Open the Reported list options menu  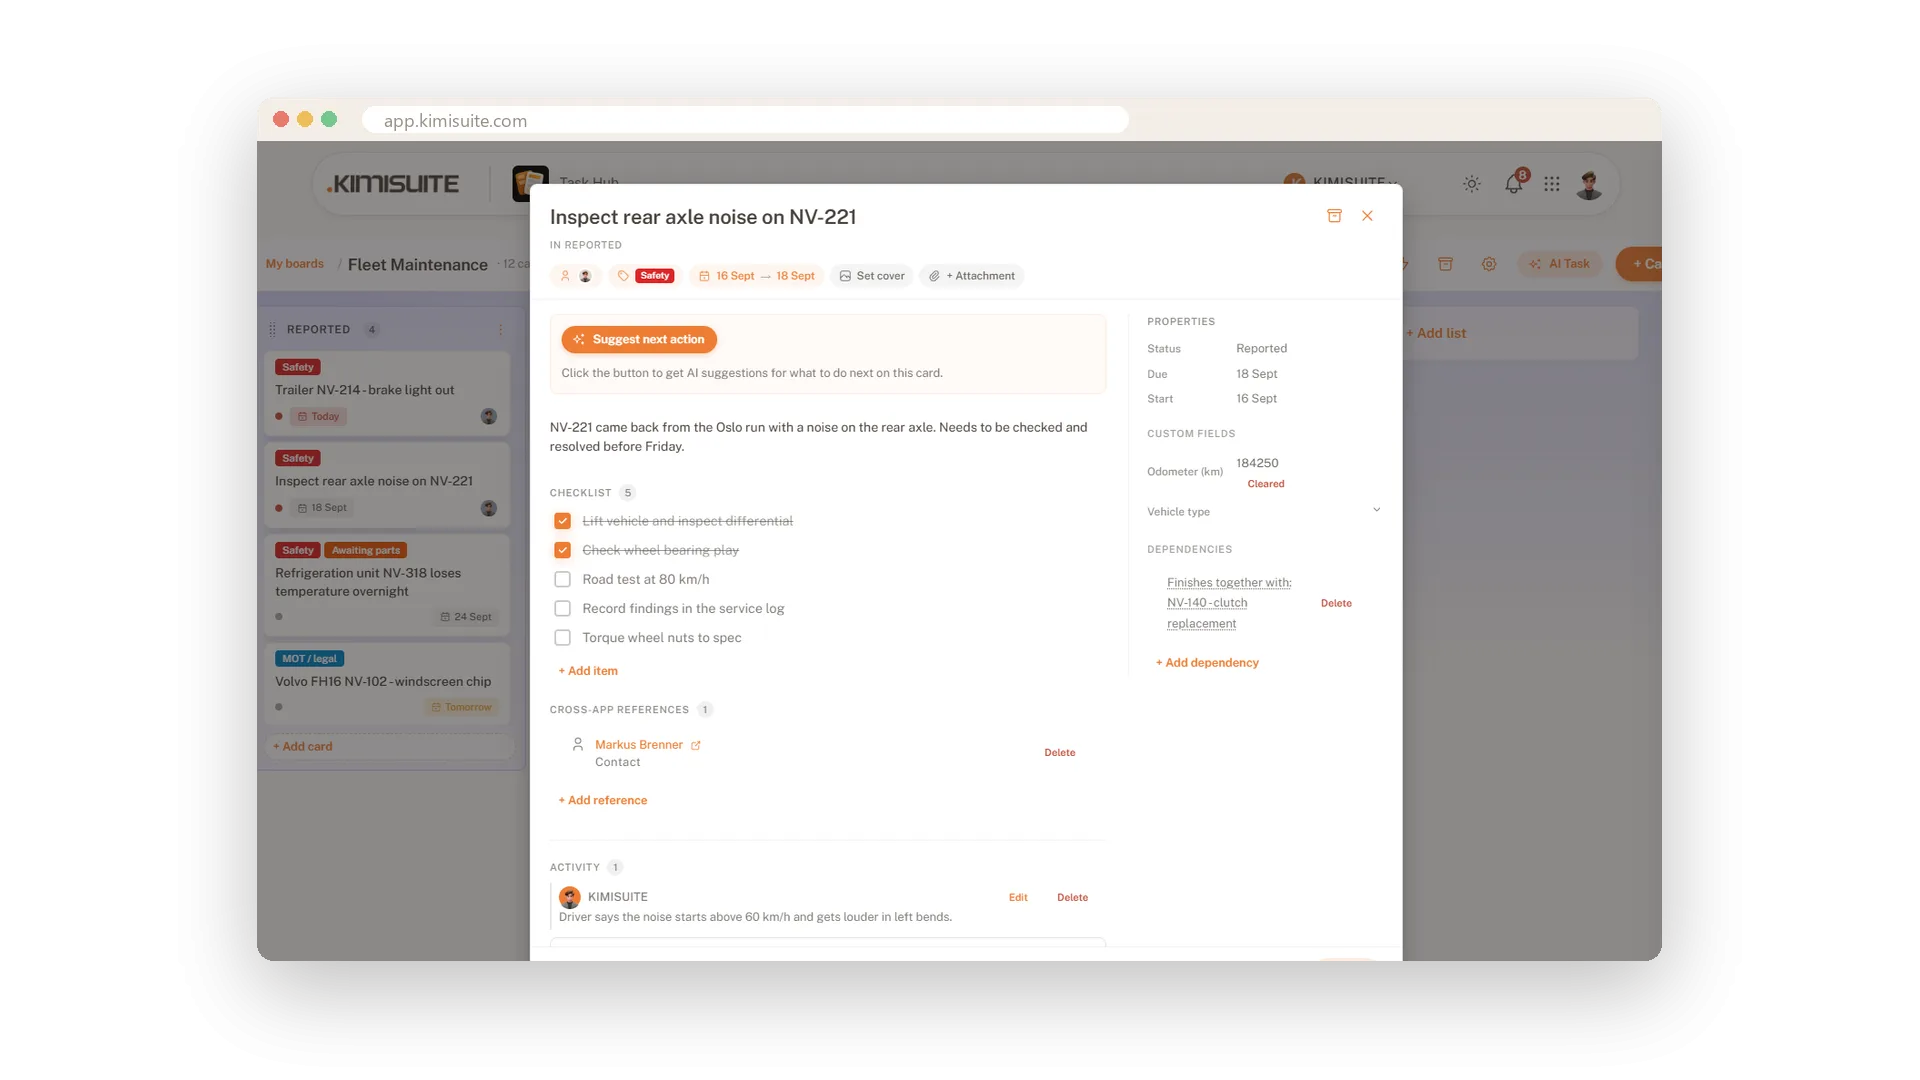(x=501, y=330)
